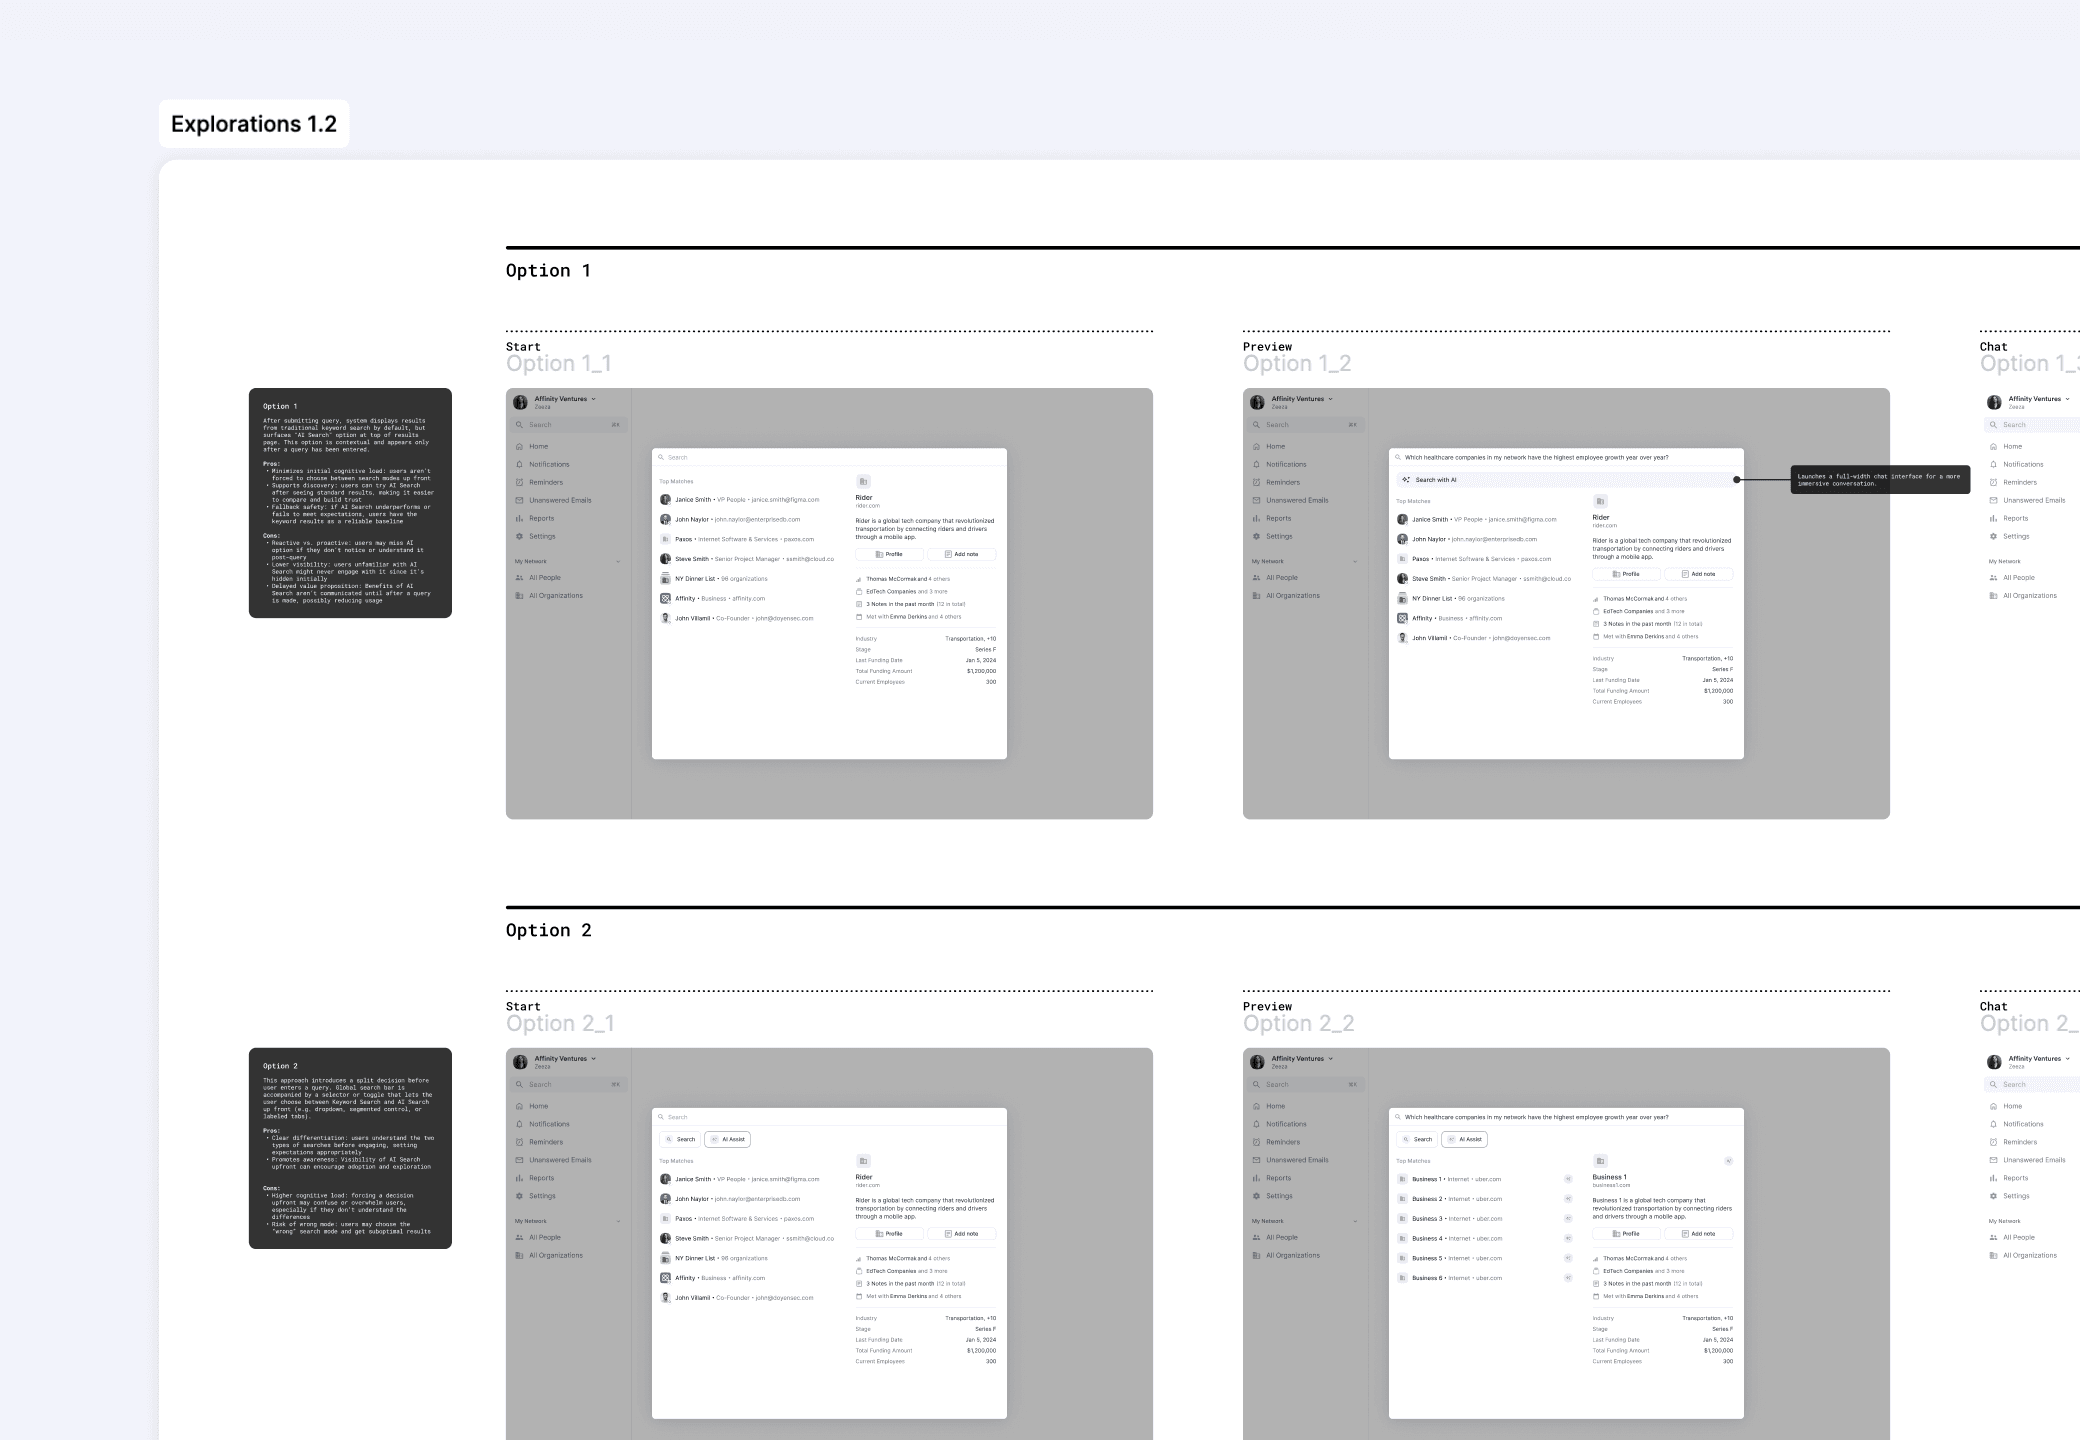
Task: Open Settings from the sidebar
Action: coord(520,536)
